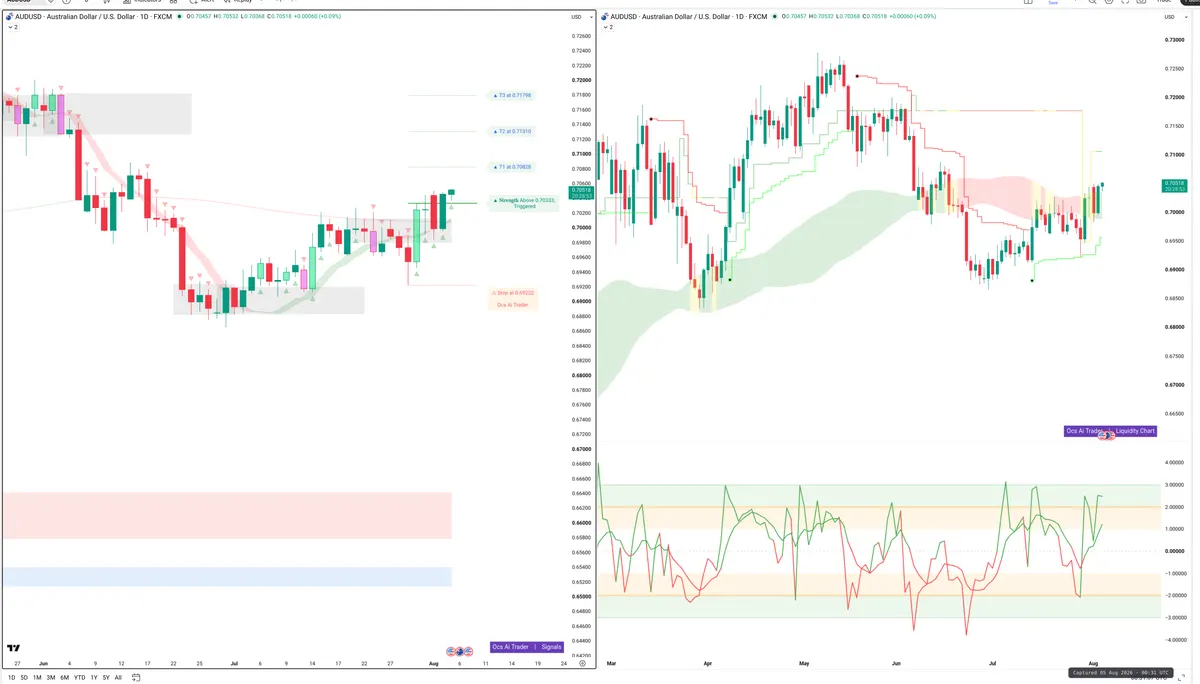Select the orange 'Ocs Ai Trader' label under Stop
The image size is (1200, 684).
click(x=513, y=304)
